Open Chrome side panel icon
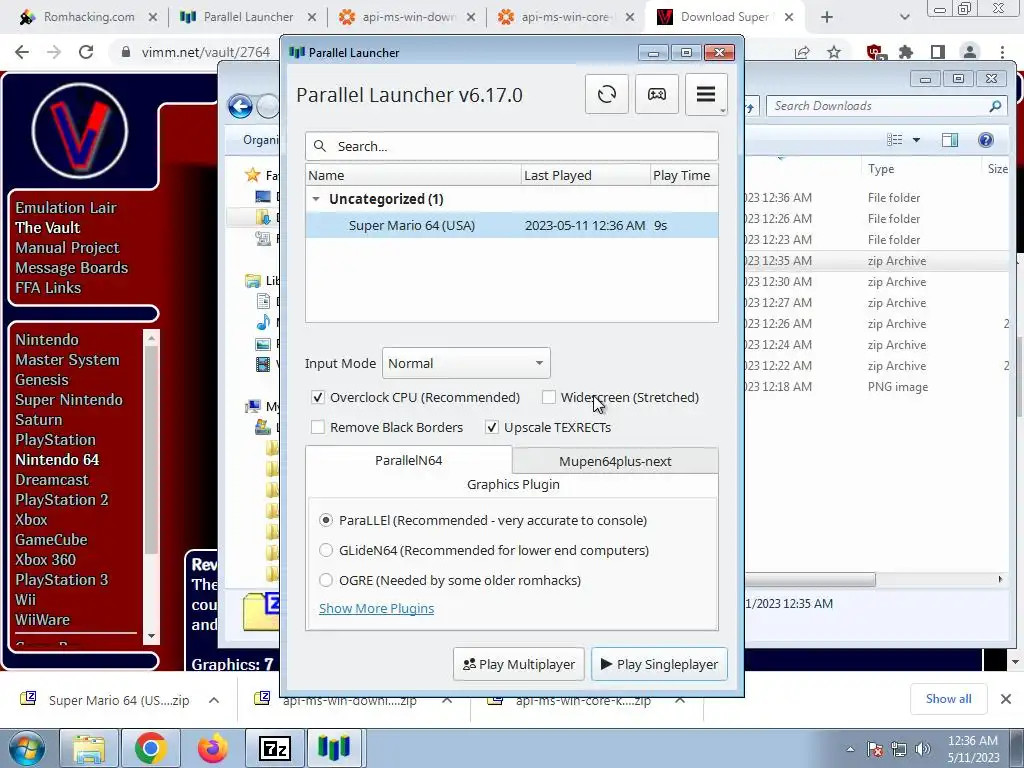This screenshot has width=1024, height=768. pyautogui.click(x=938, y=52)
